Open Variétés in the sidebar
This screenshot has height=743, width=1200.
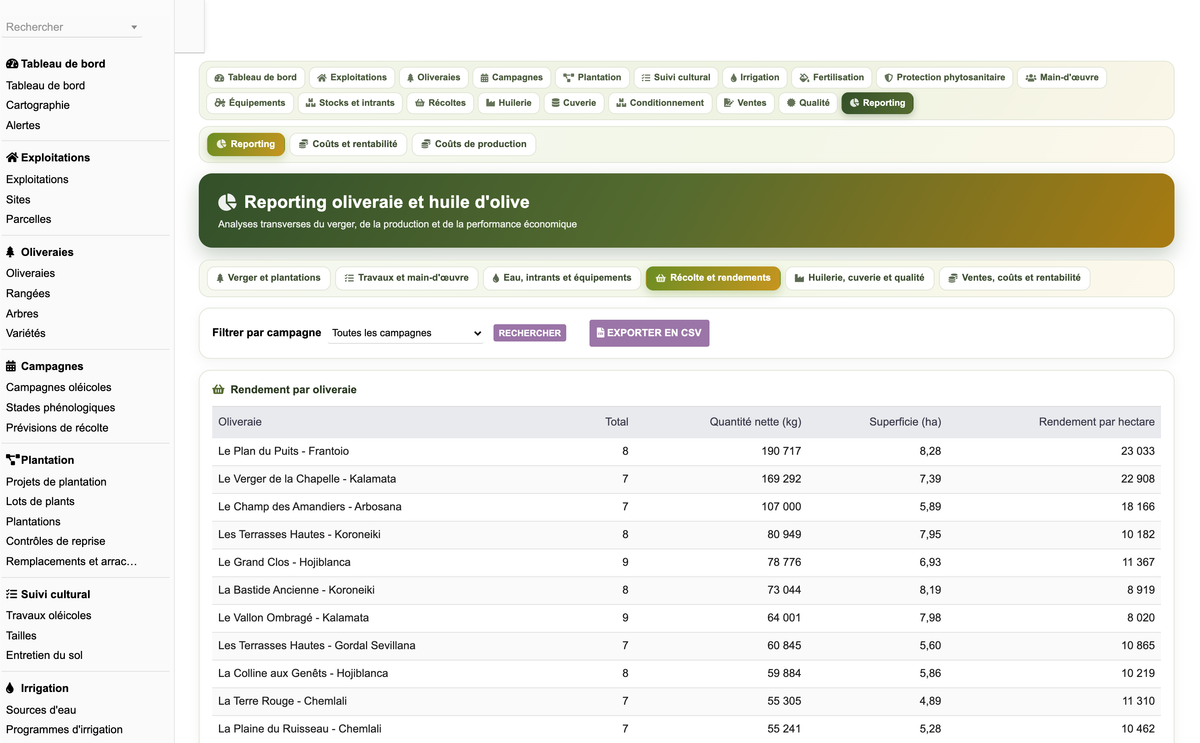(26, 333)
